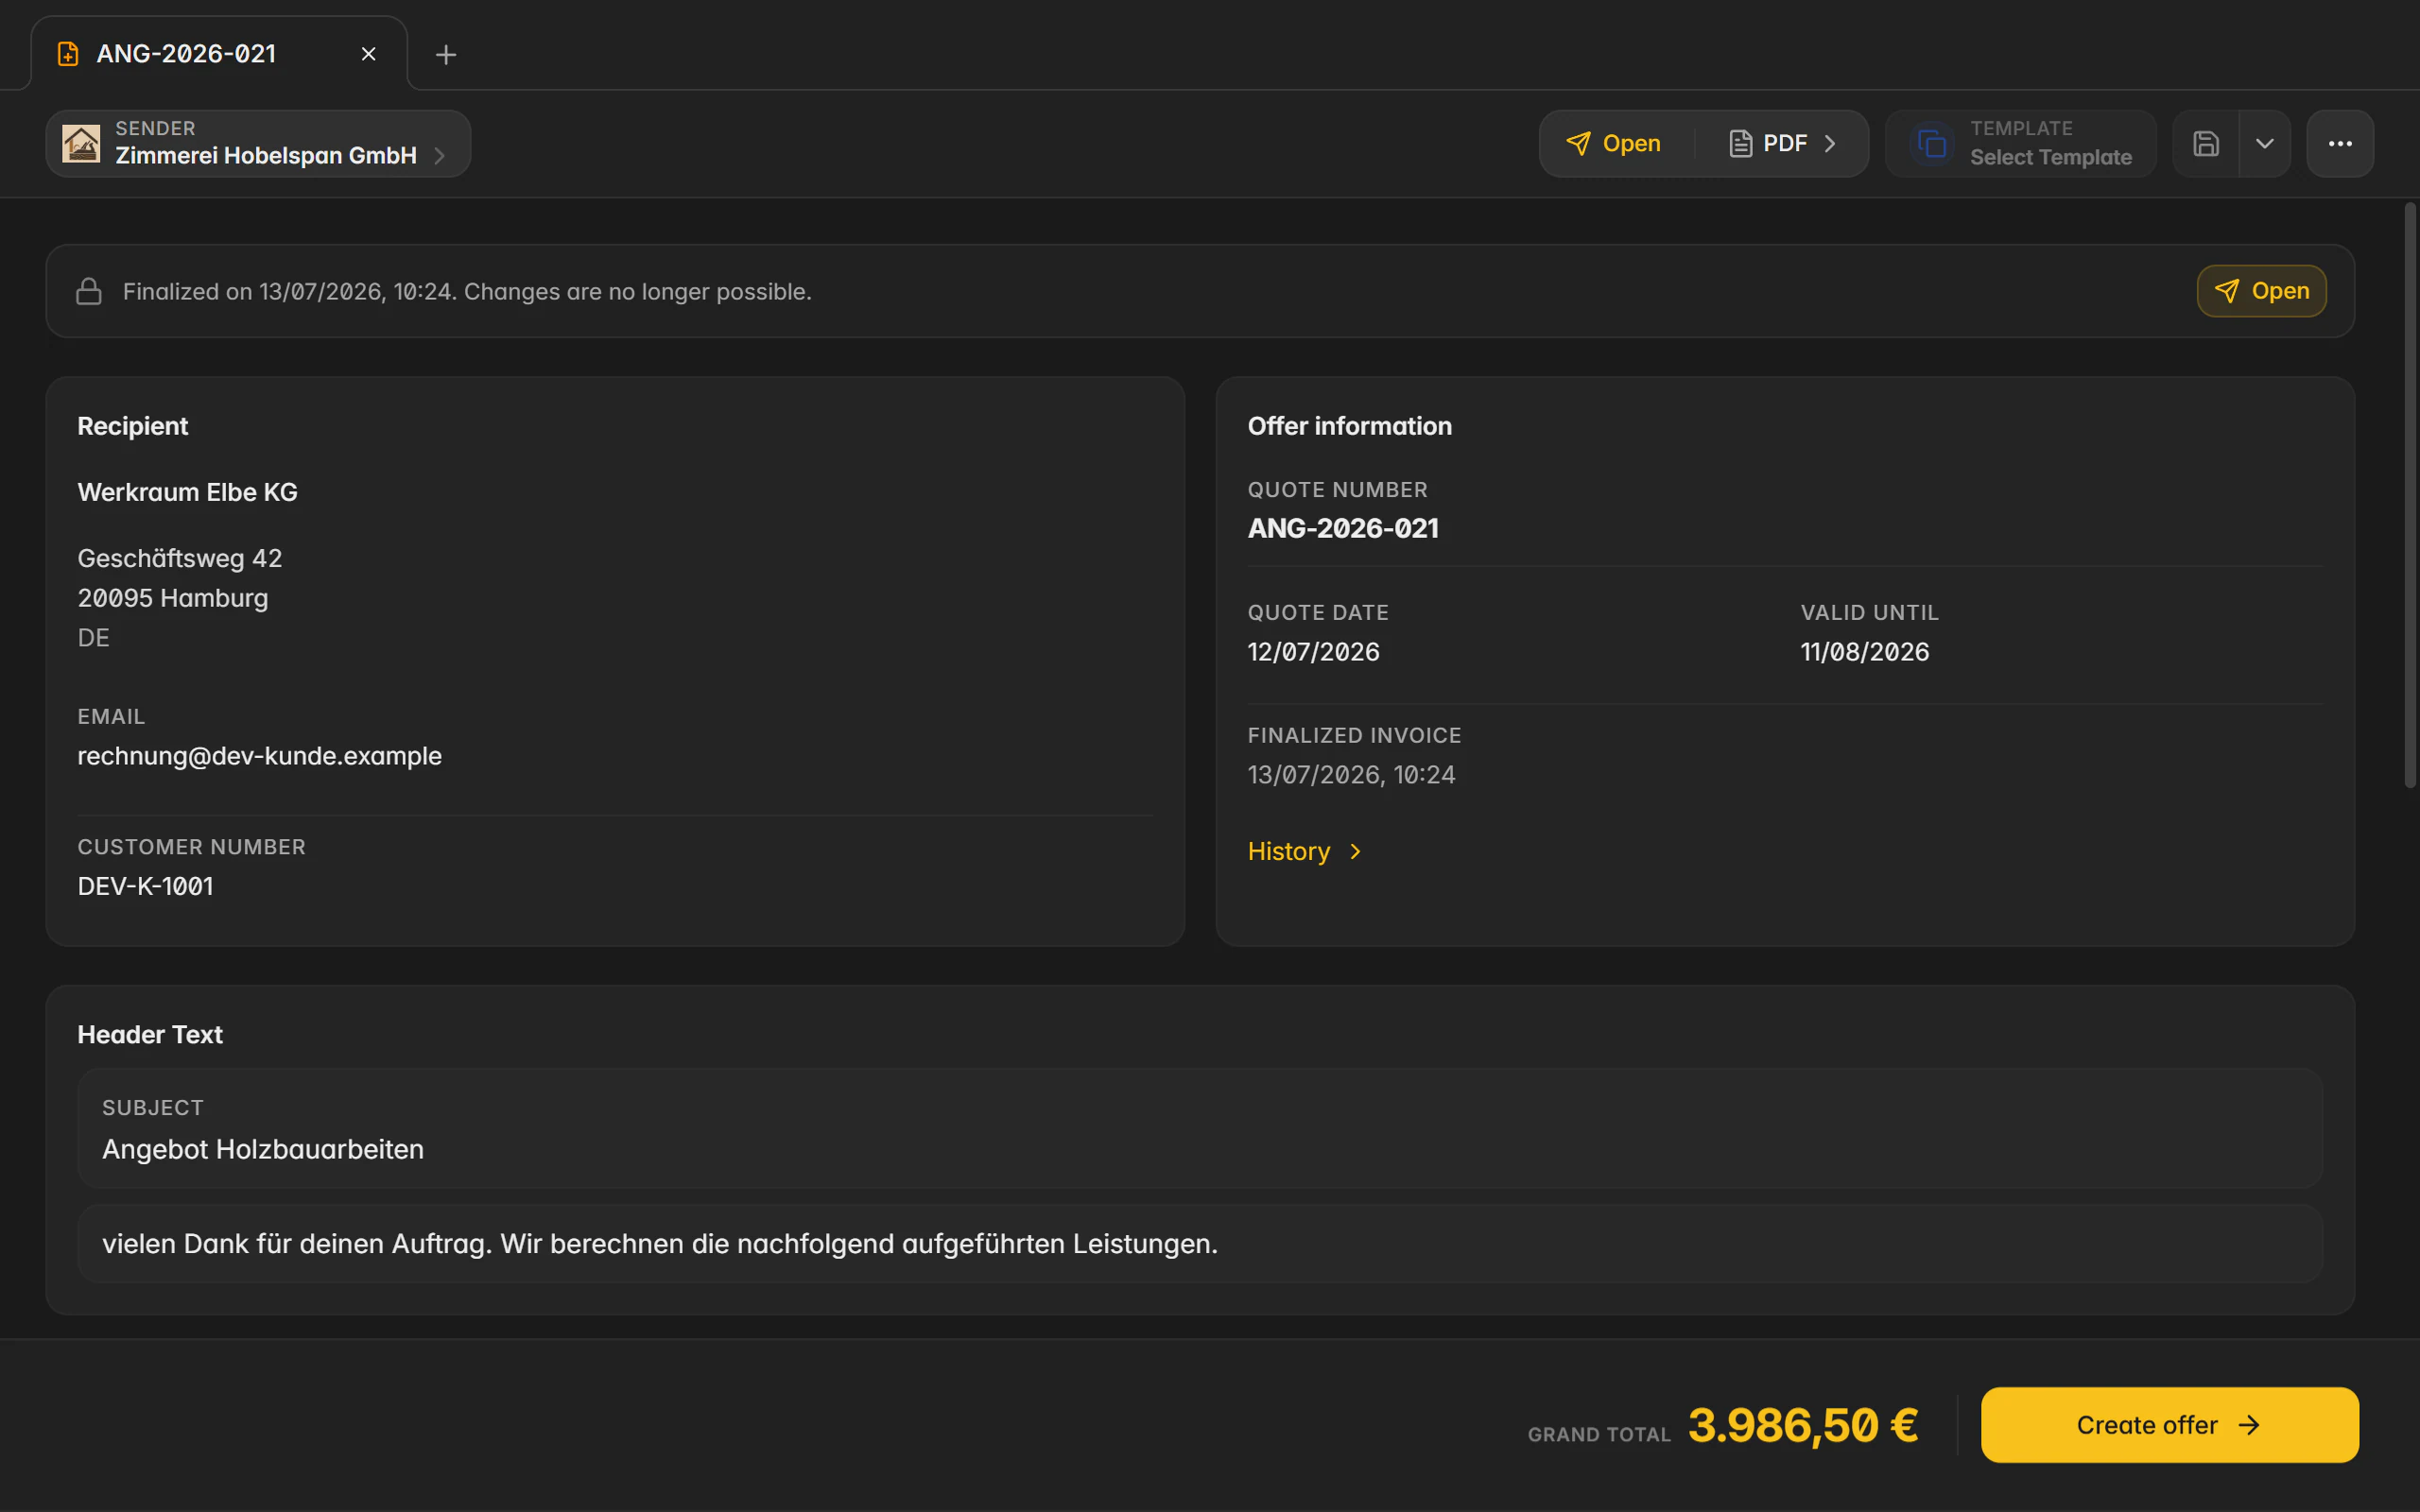Click customer number DEV-K-1001
The image size is (2420, 1512).
(146, 886)
